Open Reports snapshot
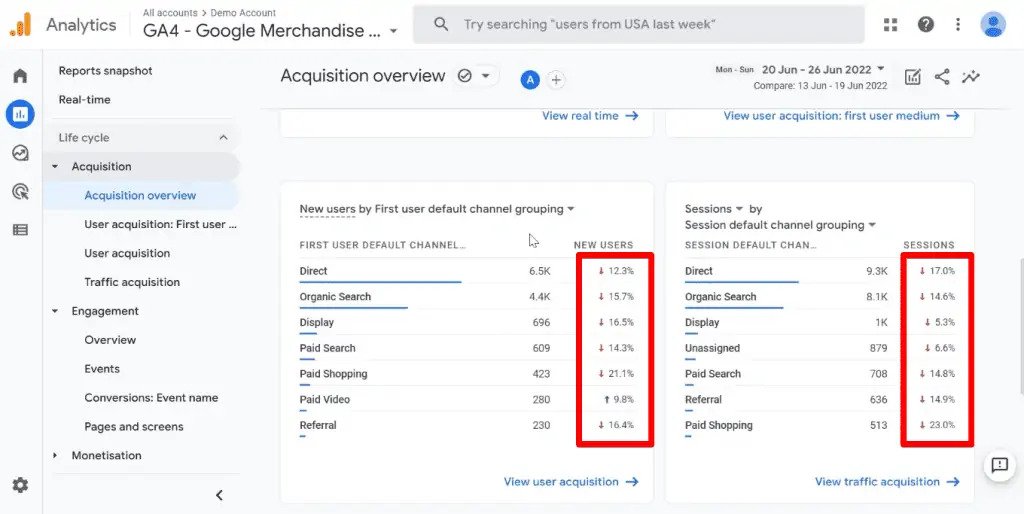Image resolution: width=1024 pixels, height=514 pixels. (x=105, y=71)
